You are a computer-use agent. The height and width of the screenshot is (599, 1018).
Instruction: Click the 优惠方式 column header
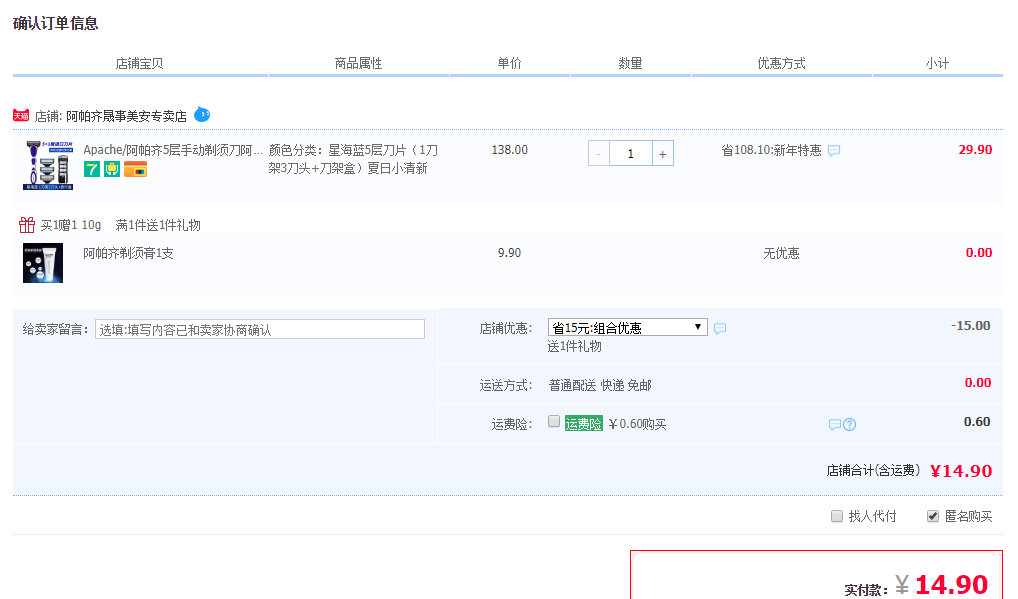(782, 63)
